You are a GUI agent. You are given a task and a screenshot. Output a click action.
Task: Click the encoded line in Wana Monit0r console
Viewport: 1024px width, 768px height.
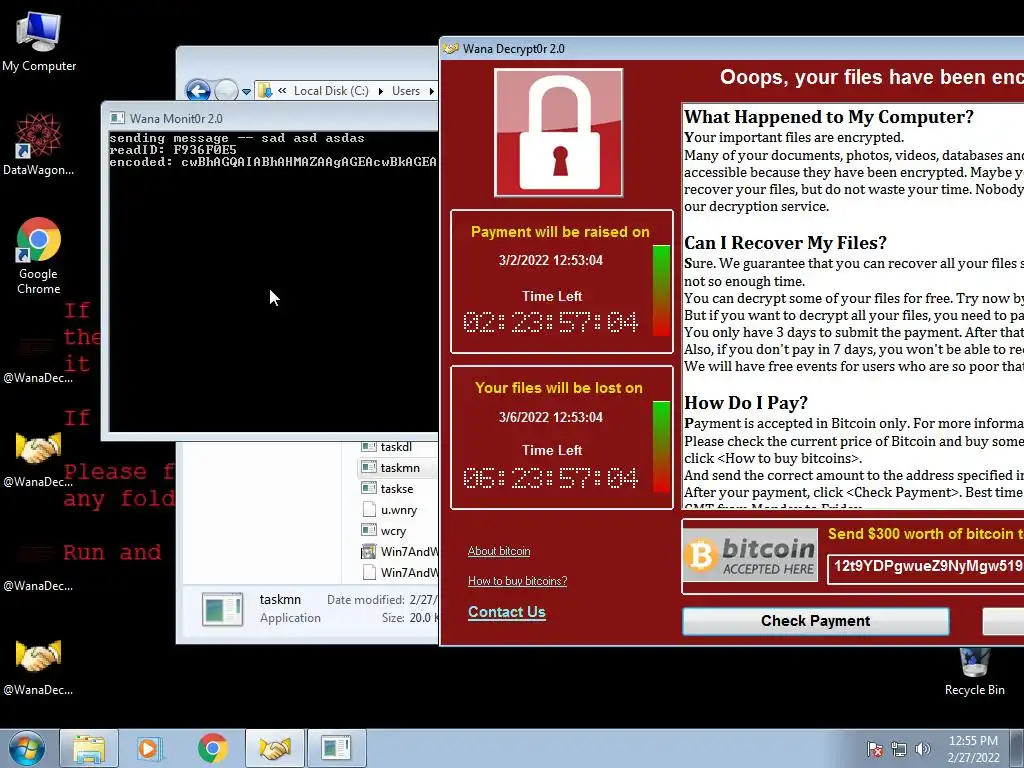(x=273, y=161)
